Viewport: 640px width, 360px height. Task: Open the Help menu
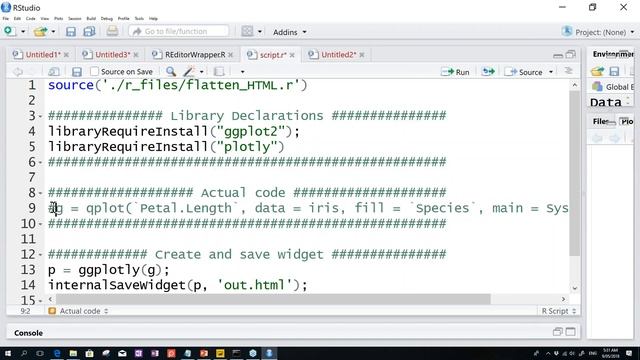153,18
